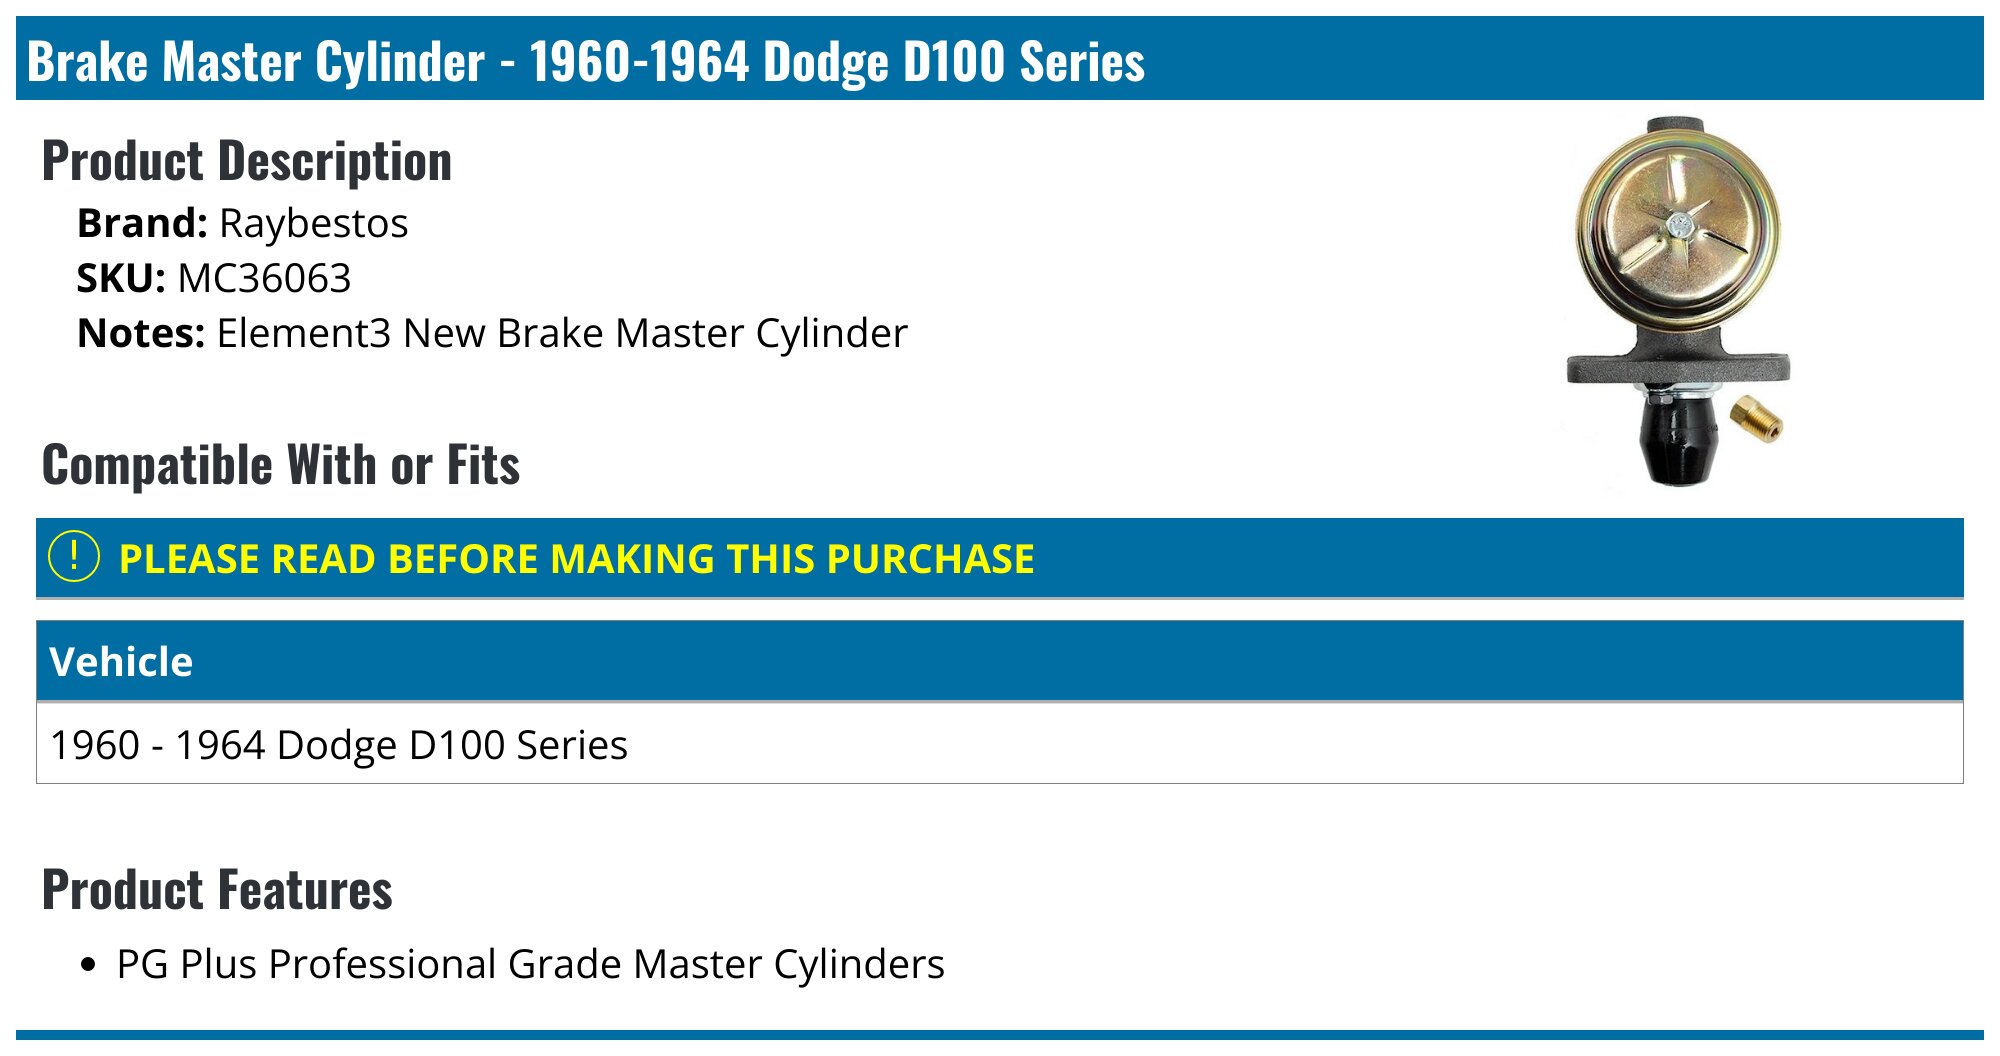
Task: Click the Product Features heading
Action: pyautogui.click(x=217, y=890)
